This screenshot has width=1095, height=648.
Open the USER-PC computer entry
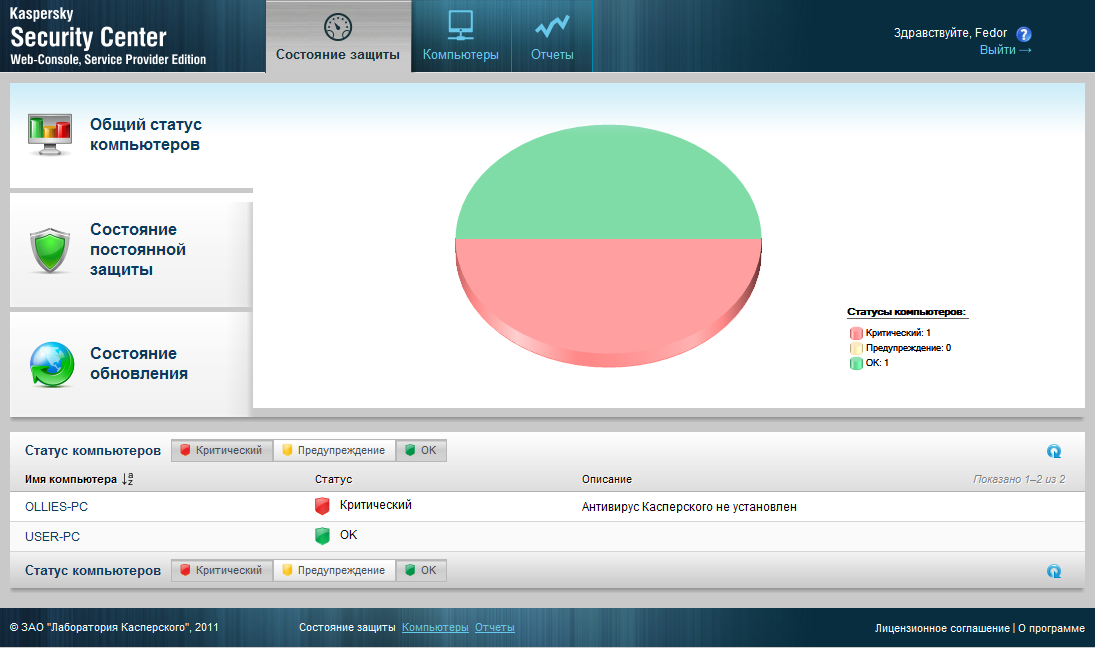click(52, 537)
